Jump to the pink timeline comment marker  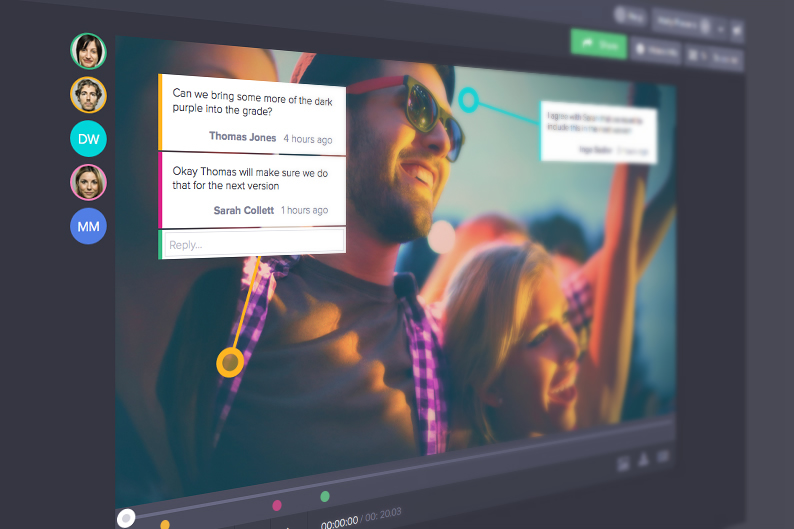pyautogui.click(x=276, y=505)
